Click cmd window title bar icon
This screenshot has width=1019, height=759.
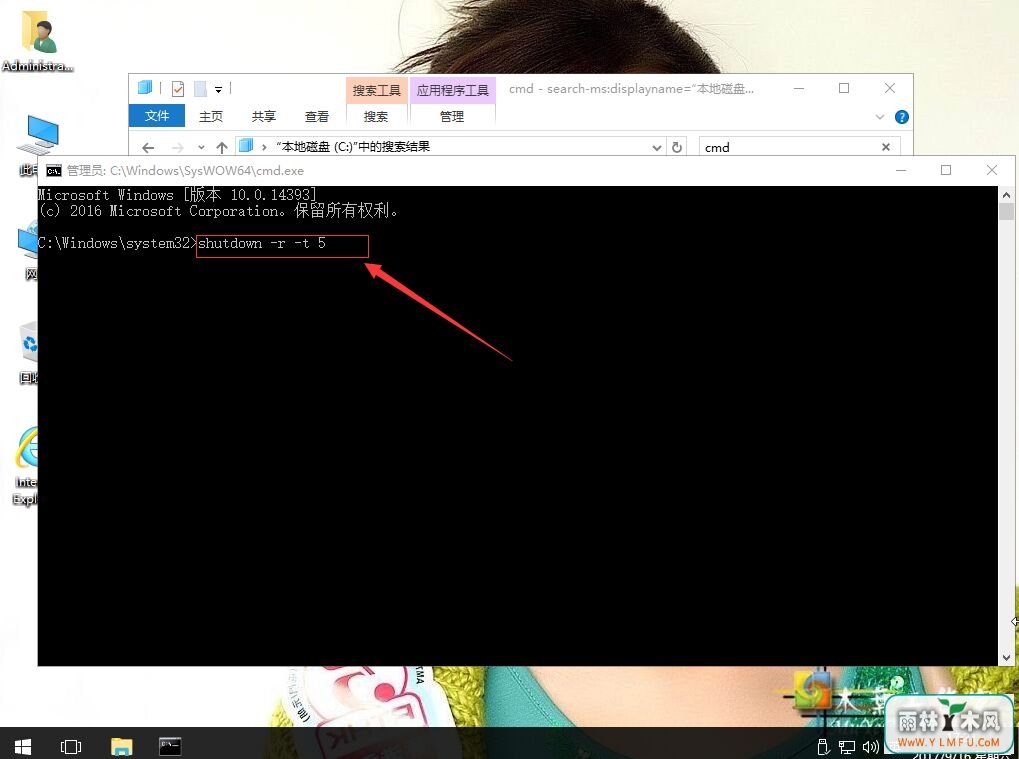(x=54, y=171)
